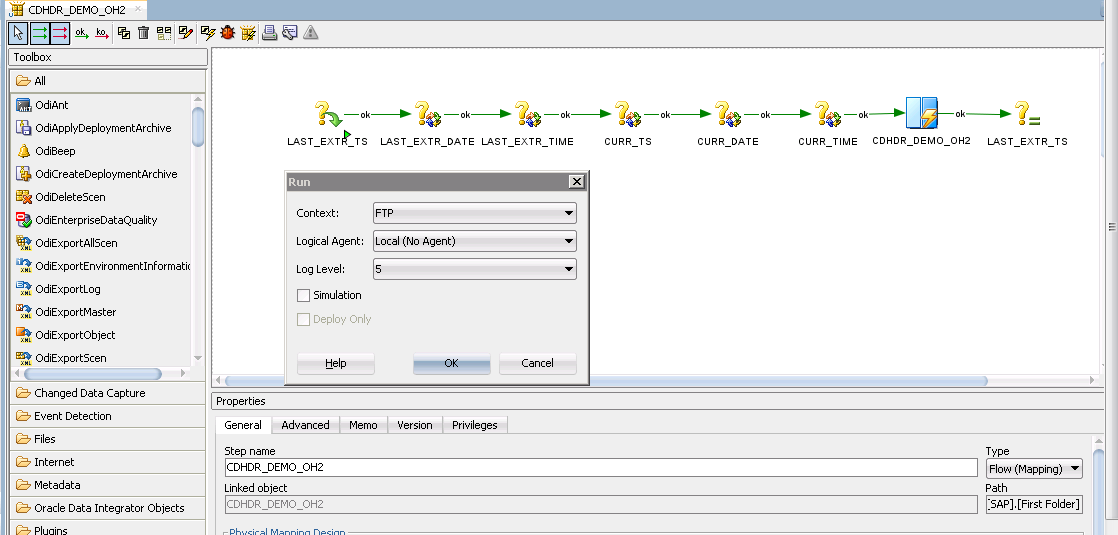
Task: Click the edit selected step pencil icon
Action: point(185,33)
